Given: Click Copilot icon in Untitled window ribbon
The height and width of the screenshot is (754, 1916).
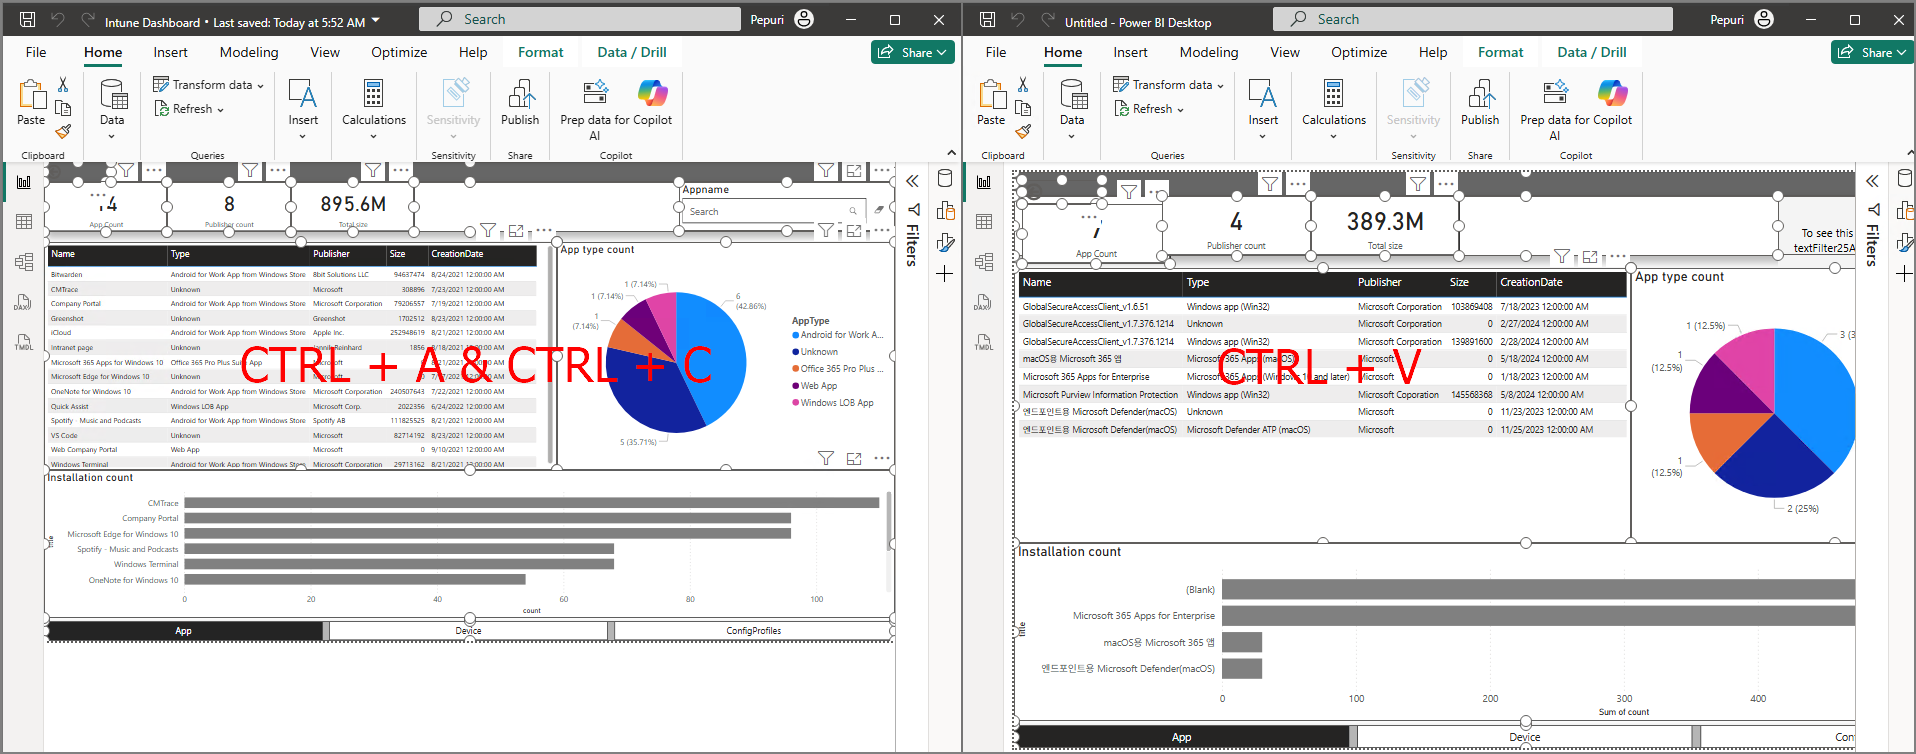Looking at the screenshot, I should tap(1612, 93).
